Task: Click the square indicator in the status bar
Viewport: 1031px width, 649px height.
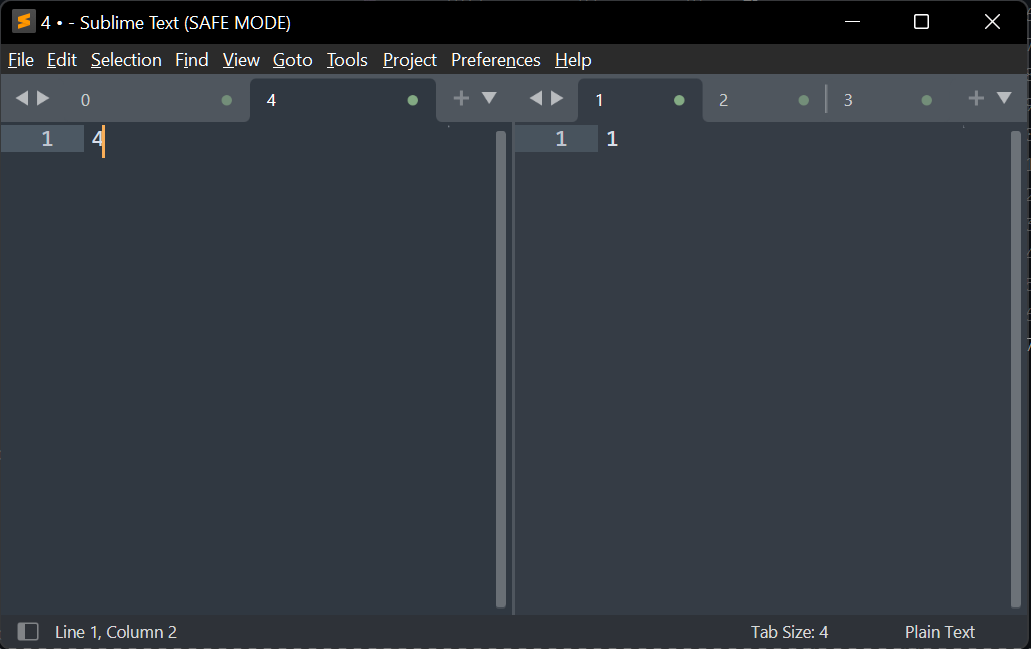Action: (28, 631)
